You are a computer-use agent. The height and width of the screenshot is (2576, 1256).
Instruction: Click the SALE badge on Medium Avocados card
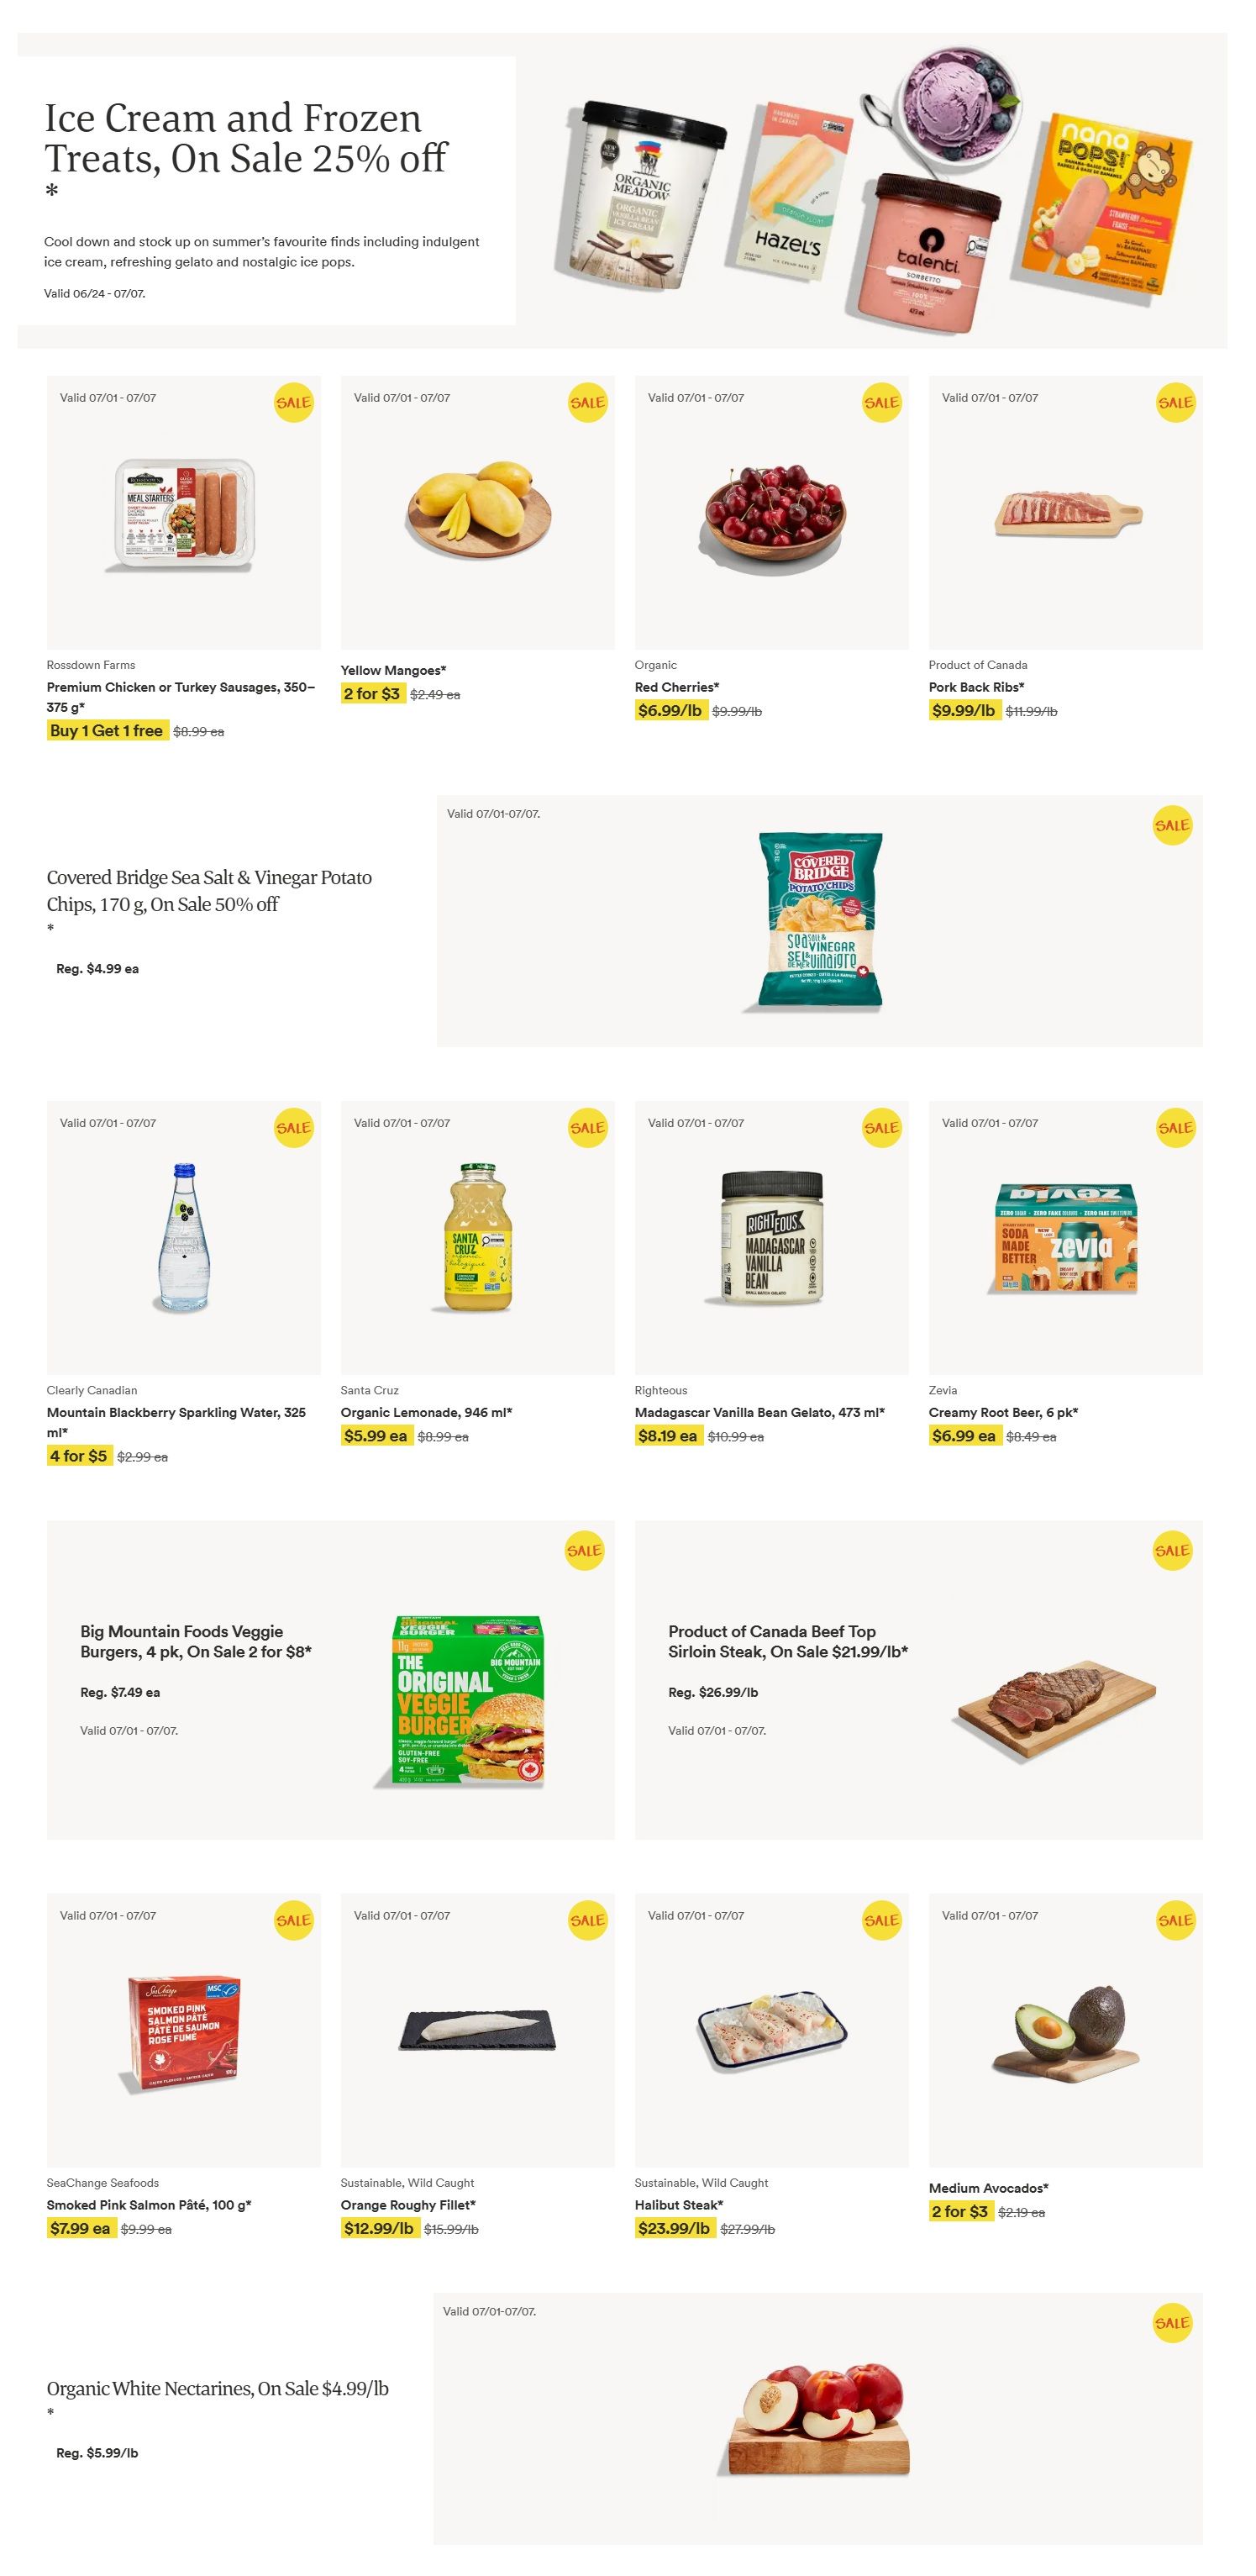tap(1175, 1919)
